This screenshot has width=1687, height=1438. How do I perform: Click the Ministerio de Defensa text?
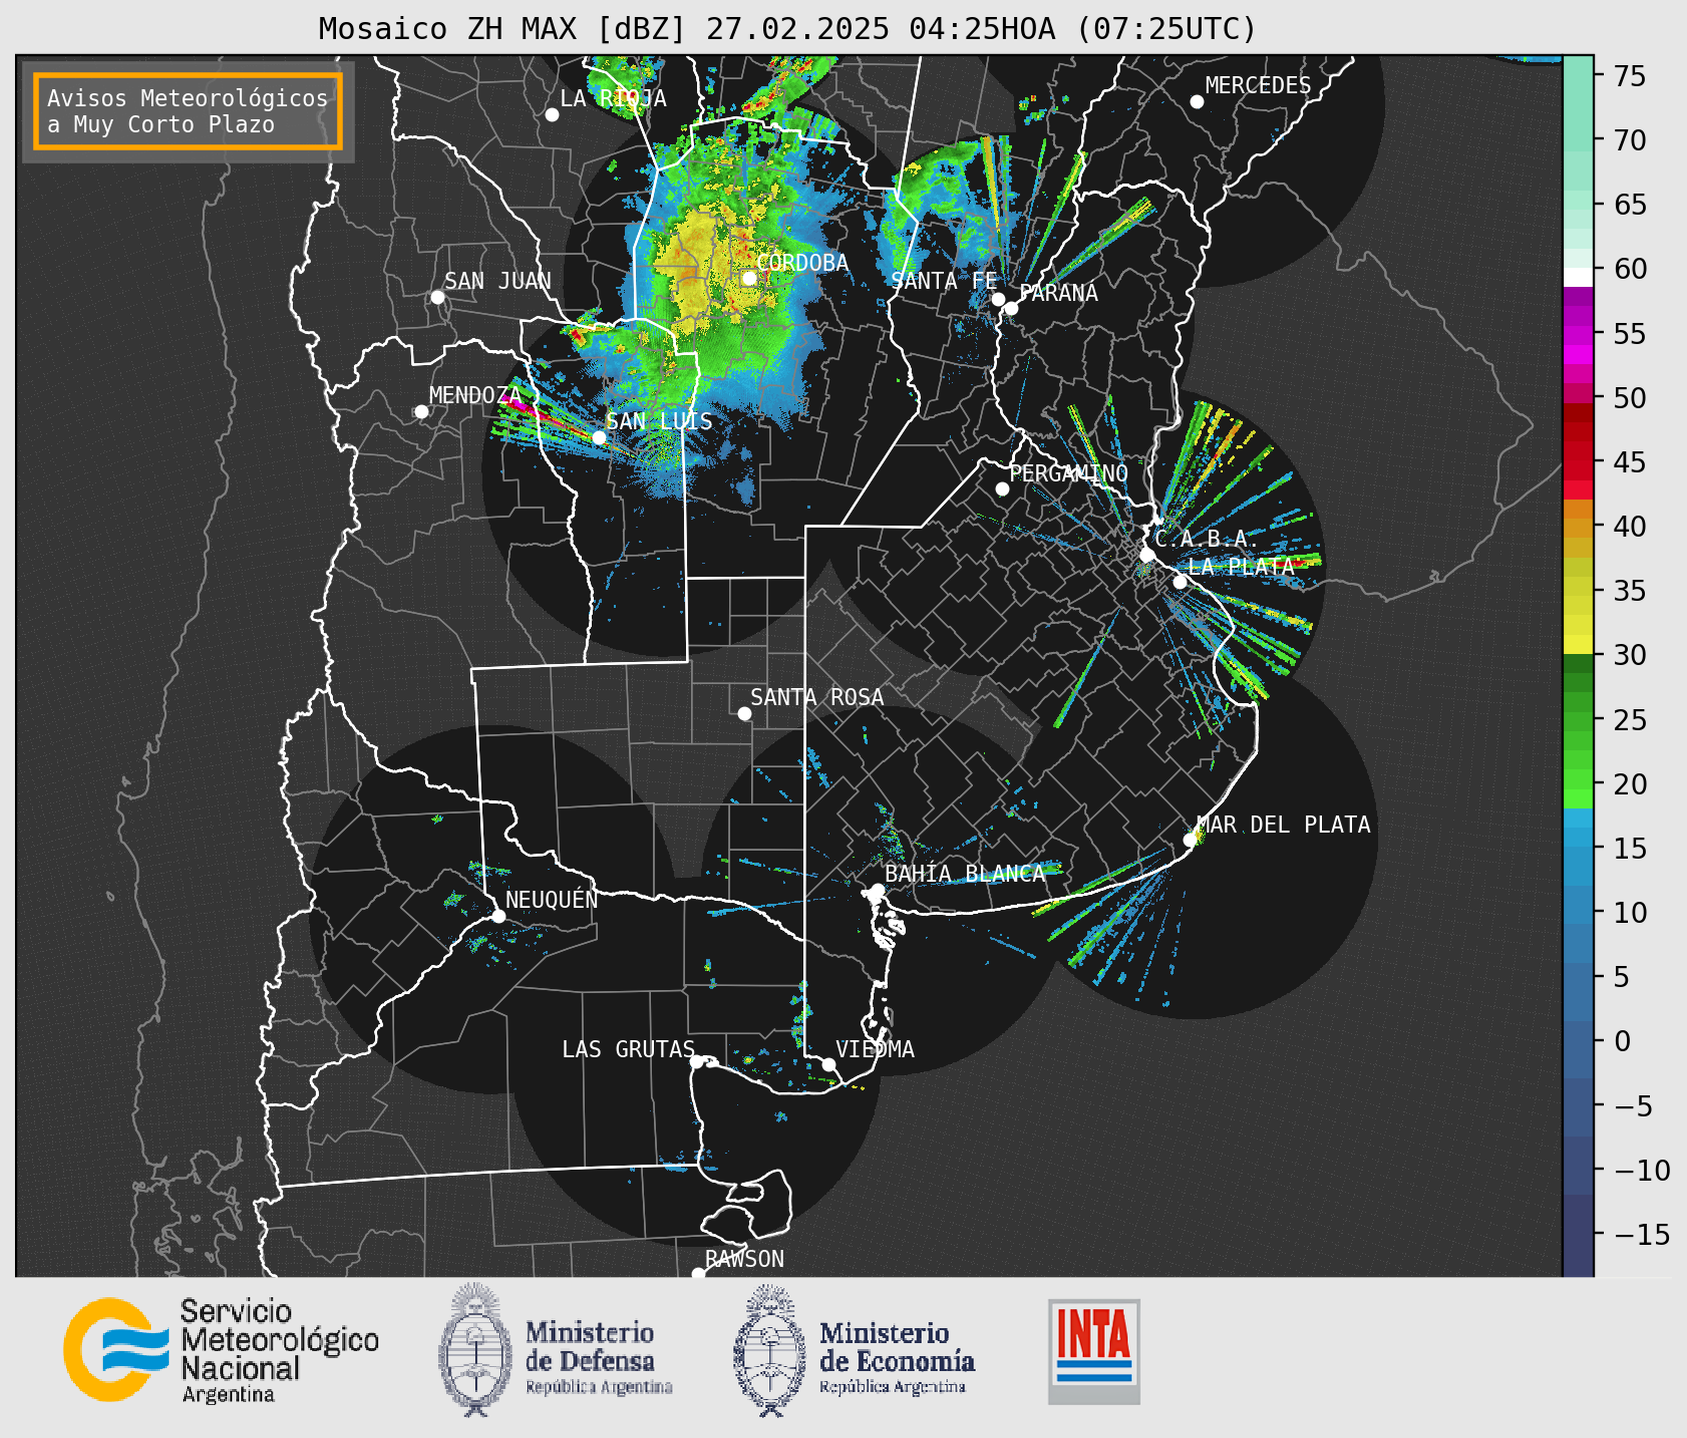(x=599, y=1358)
